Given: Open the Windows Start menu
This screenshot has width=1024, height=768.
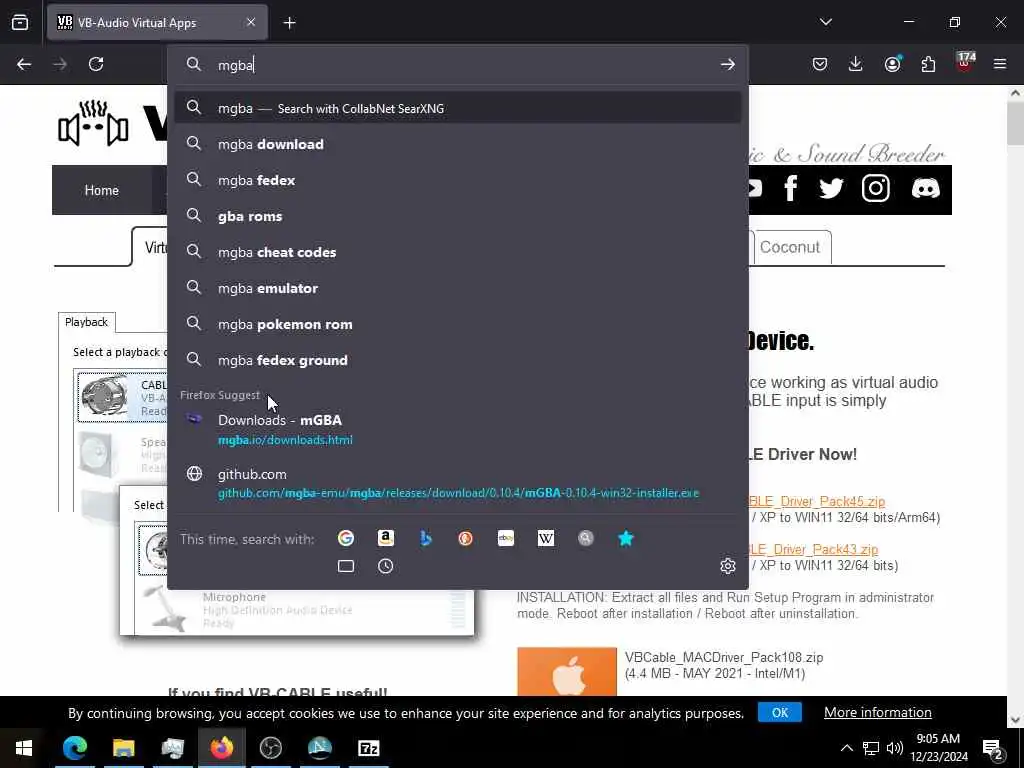Looking at the screenshot, I should 24,748.
